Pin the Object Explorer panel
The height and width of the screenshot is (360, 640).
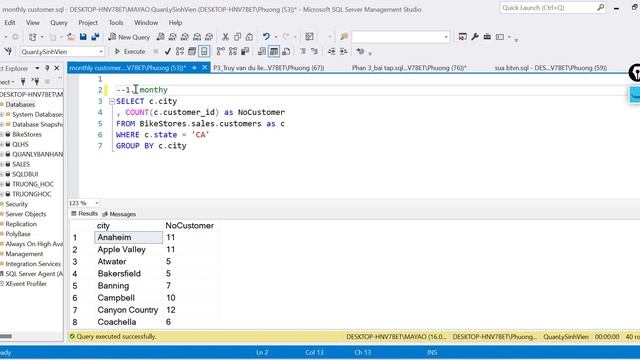coord(47,68)
